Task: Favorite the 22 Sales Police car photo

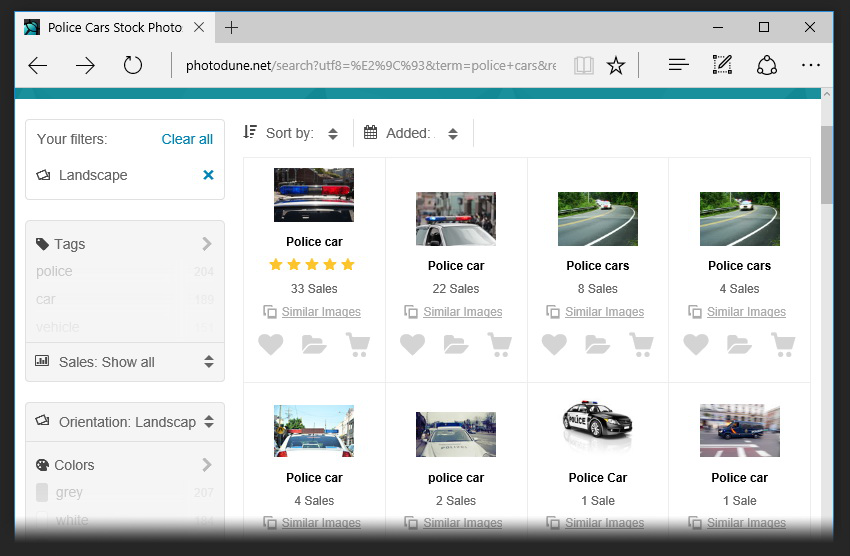Action: pos(413,345)
